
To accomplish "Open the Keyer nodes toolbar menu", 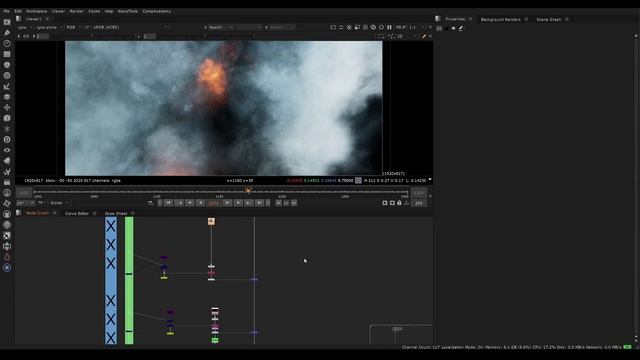I will [x=7, y=86].
